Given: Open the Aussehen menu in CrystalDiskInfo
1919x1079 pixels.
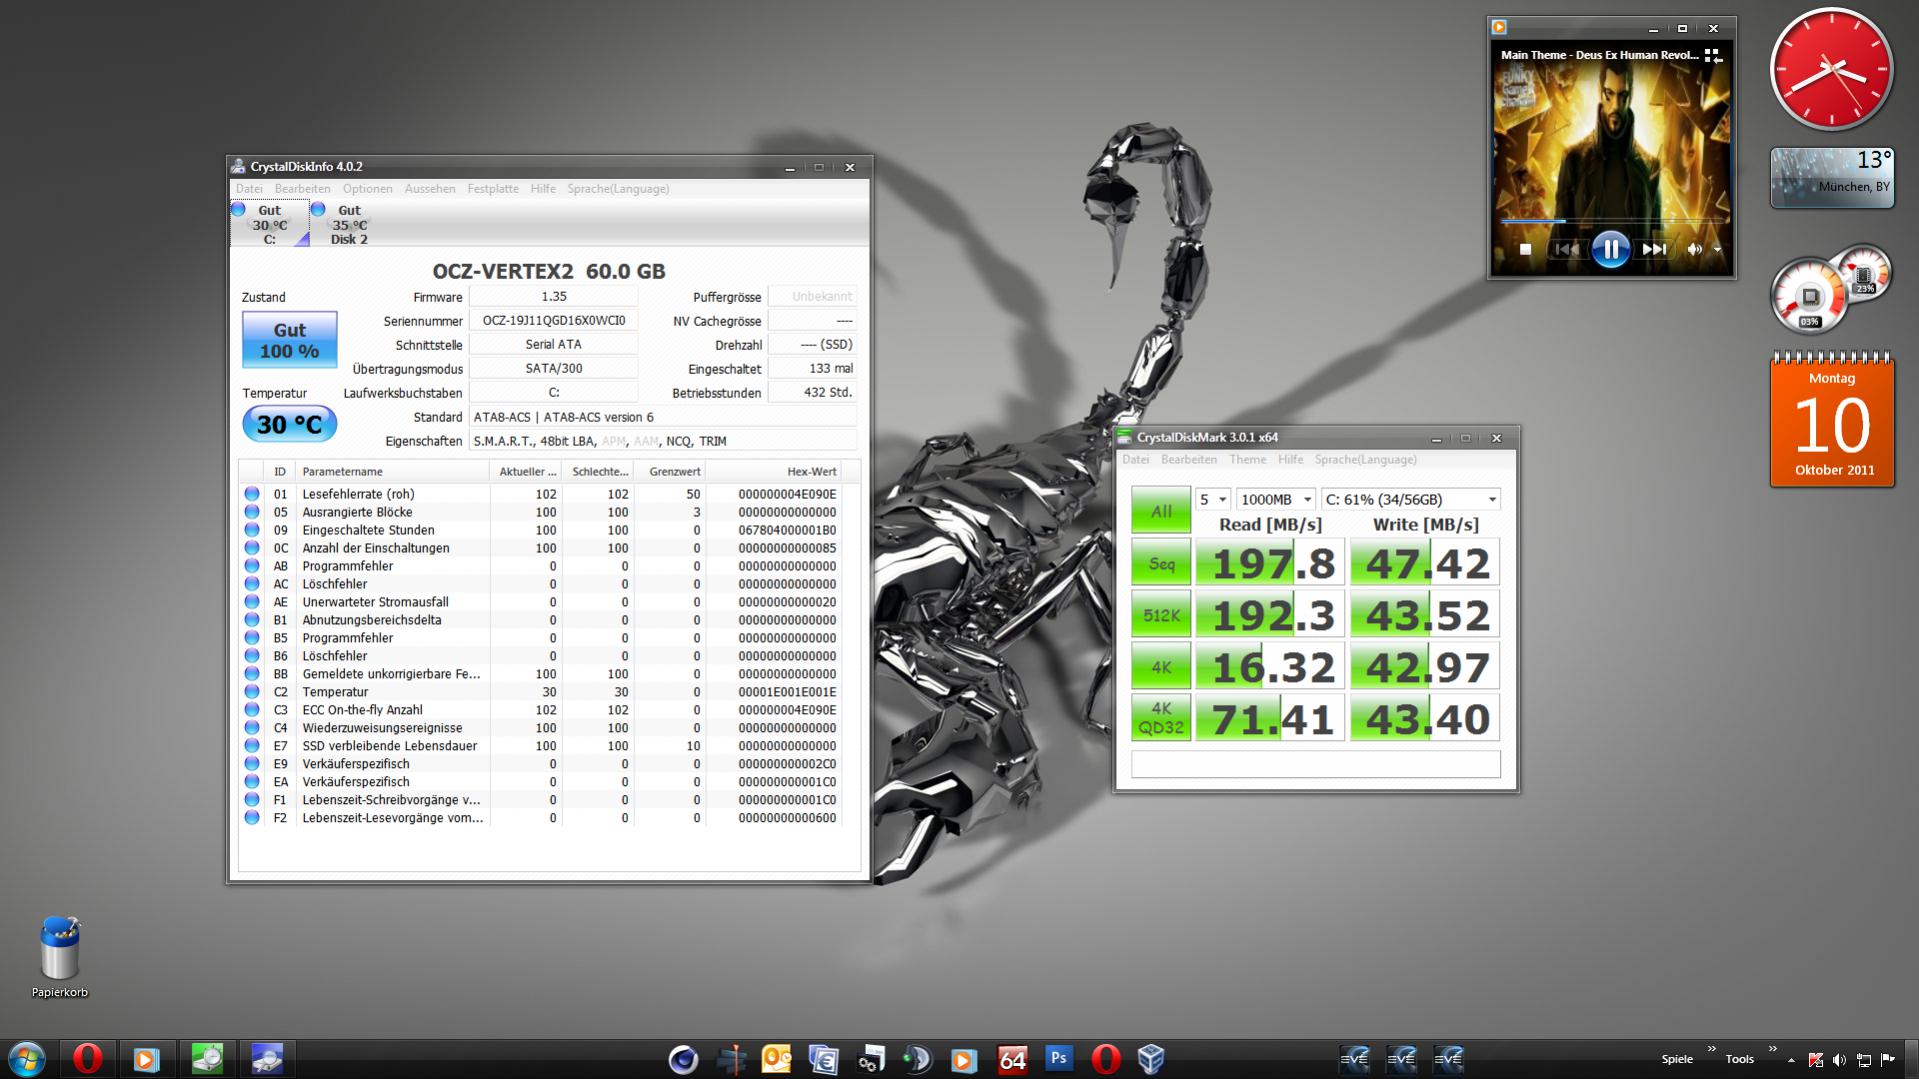Looking at the screenshot, I should 430,188.
